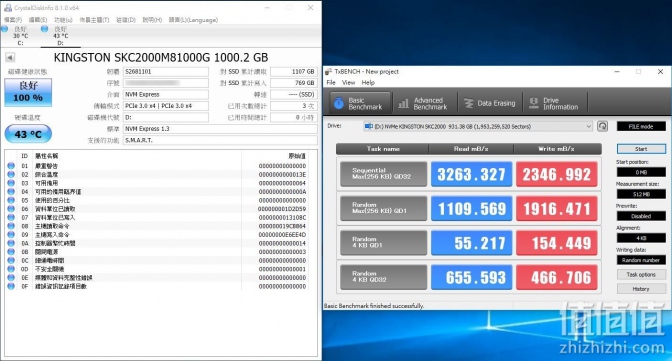This screenshot has width=672, height=361.
Task: Click the 4 KB QD32 read result 655.593
Action: (x=471, y=277)
